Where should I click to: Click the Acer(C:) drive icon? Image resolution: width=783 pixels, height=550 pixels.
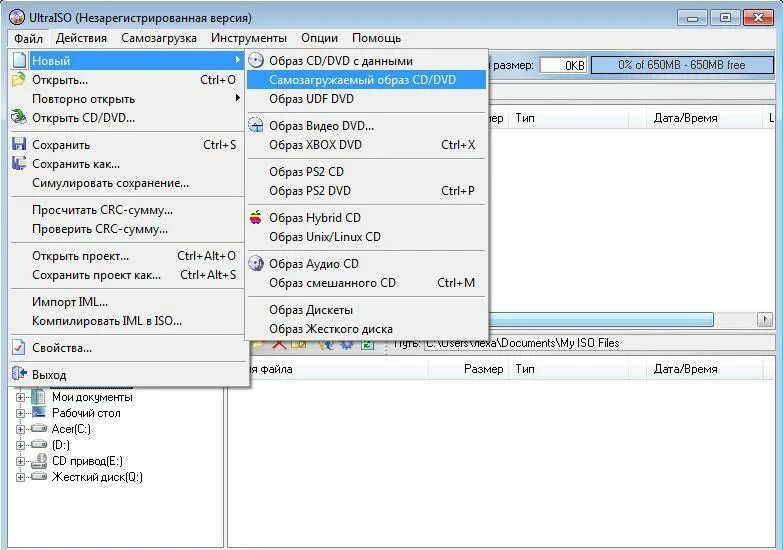(38, 429)
